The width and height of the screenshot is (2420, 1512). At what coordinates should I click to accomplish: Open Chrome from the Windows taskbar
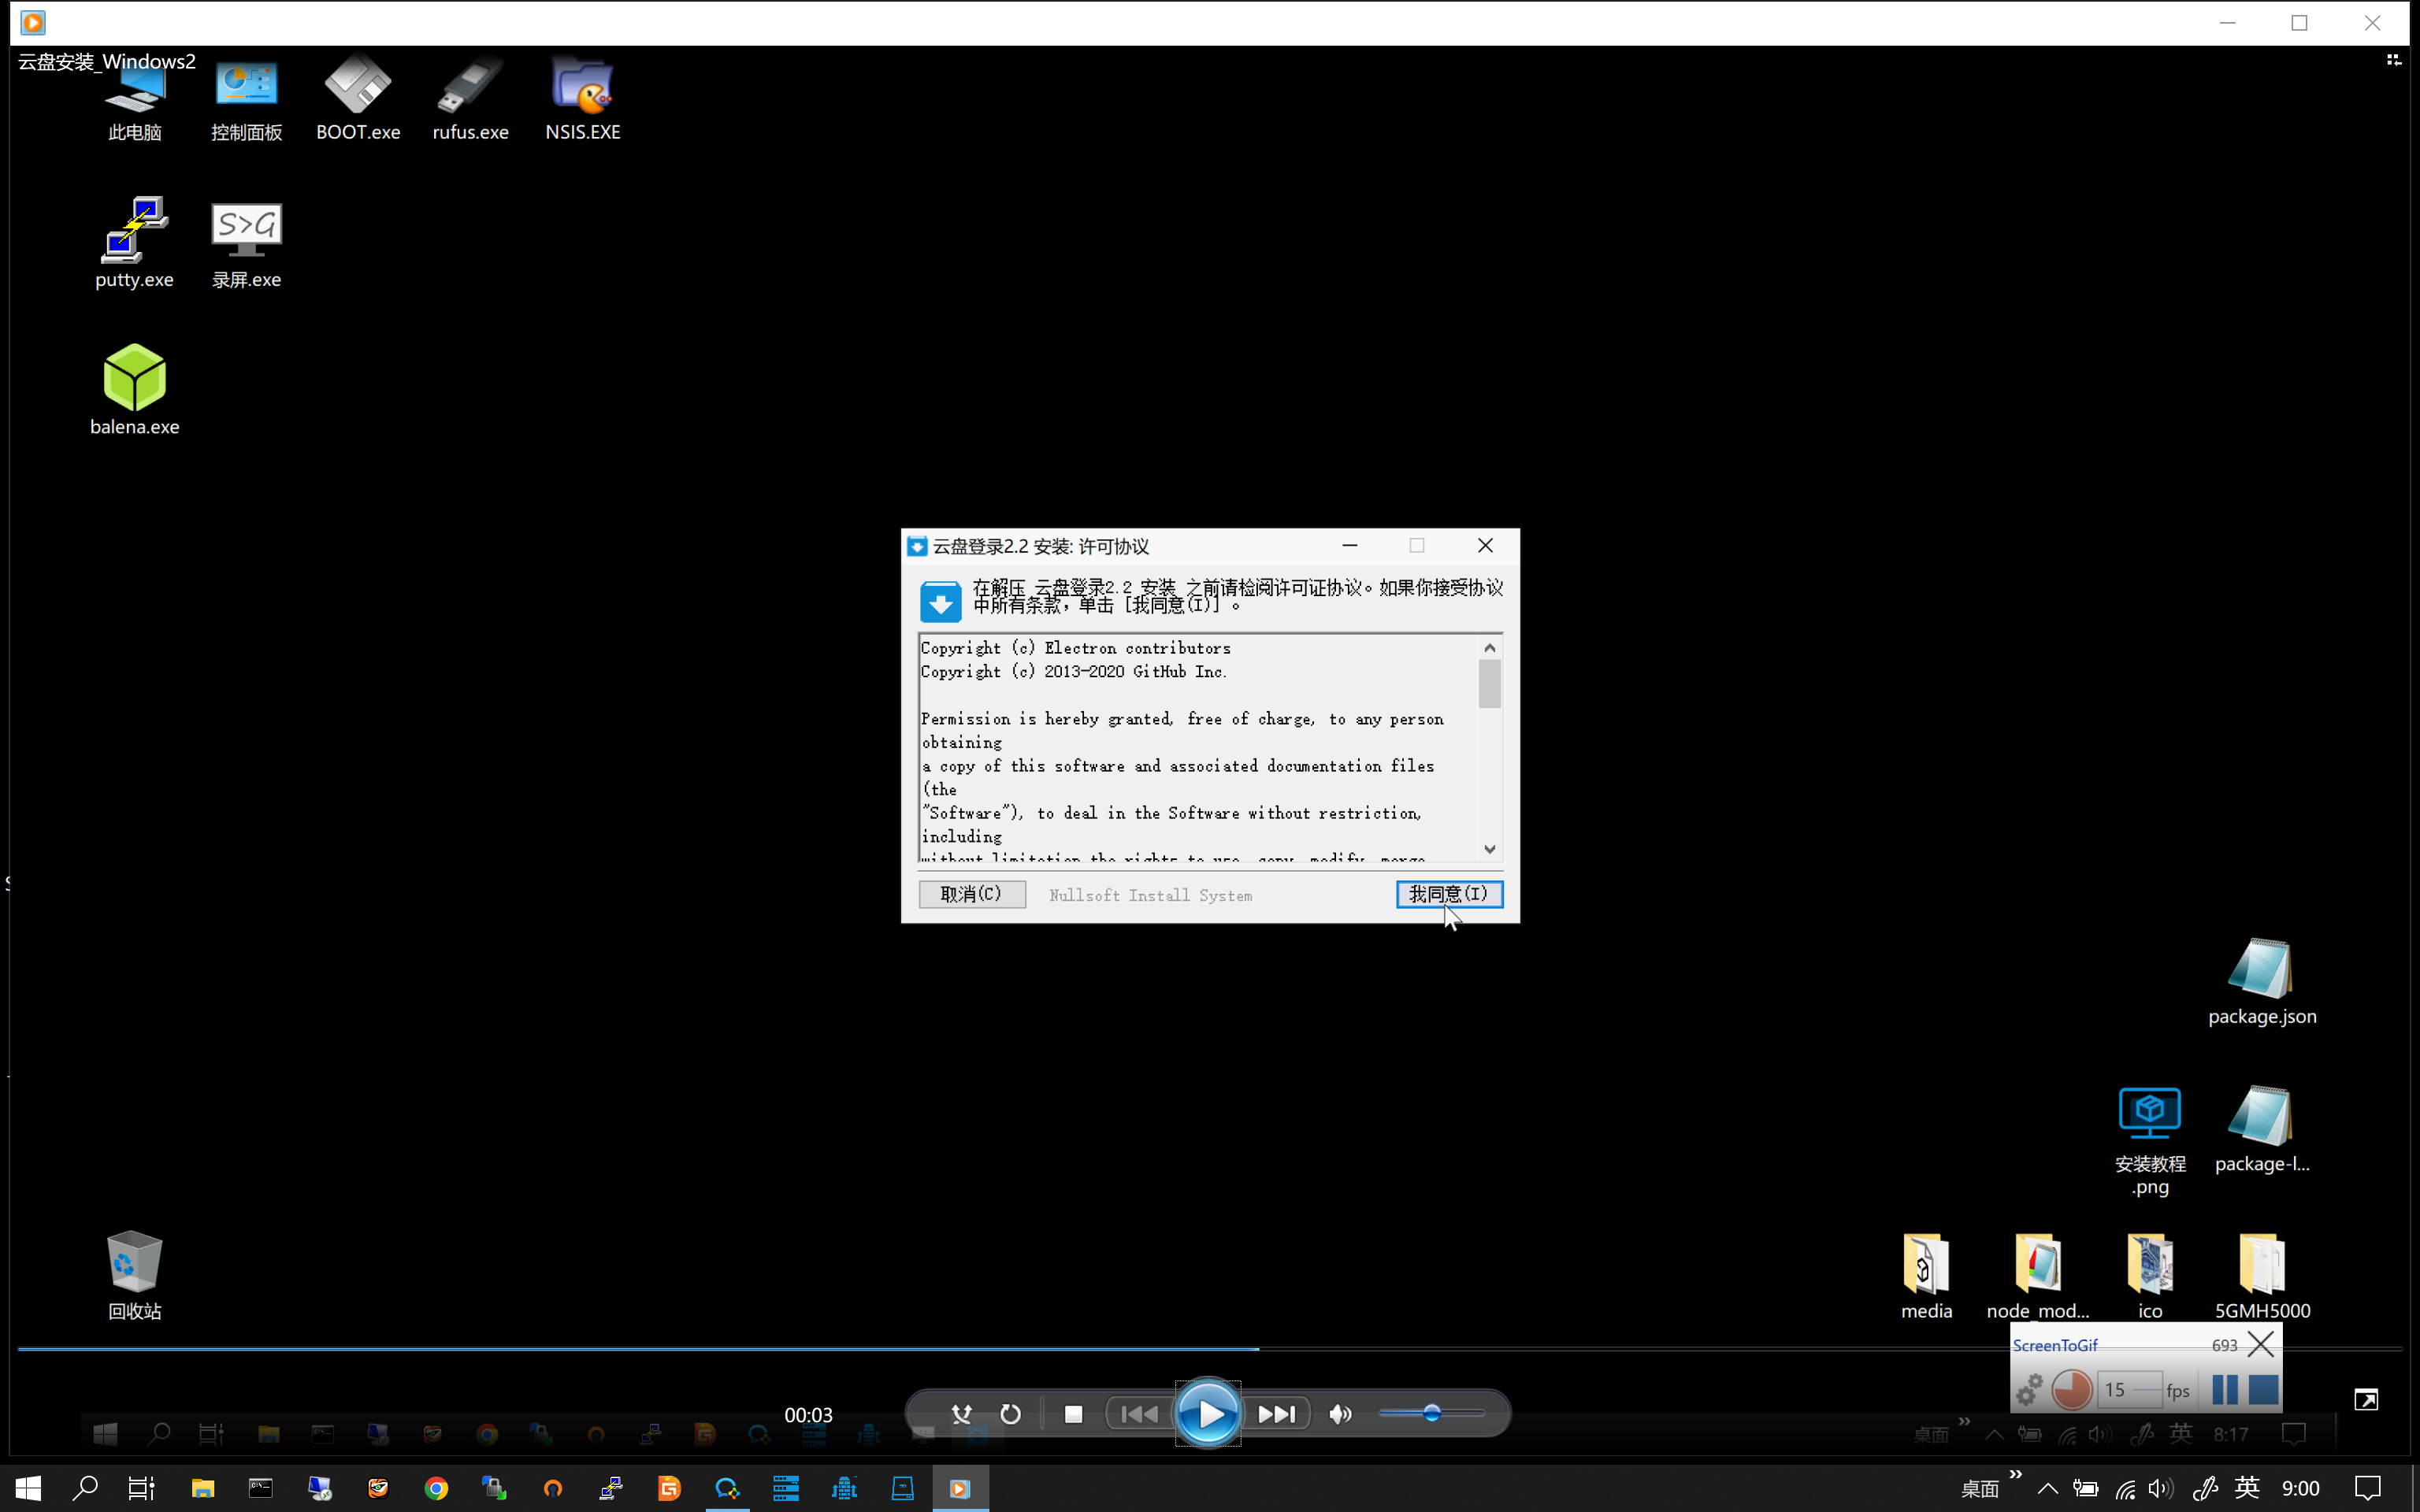tap(436, 1488)
